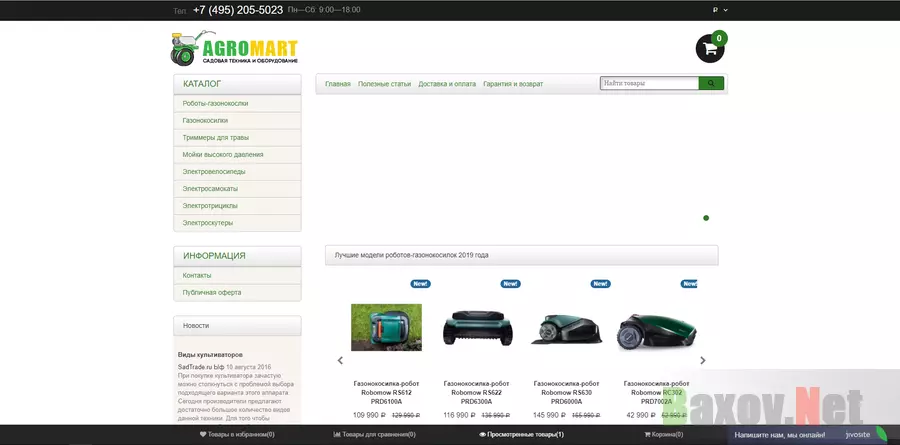This screenshot has width=900, height=445.
Task: Click the Новости panel header
Action: coord(237,326)
